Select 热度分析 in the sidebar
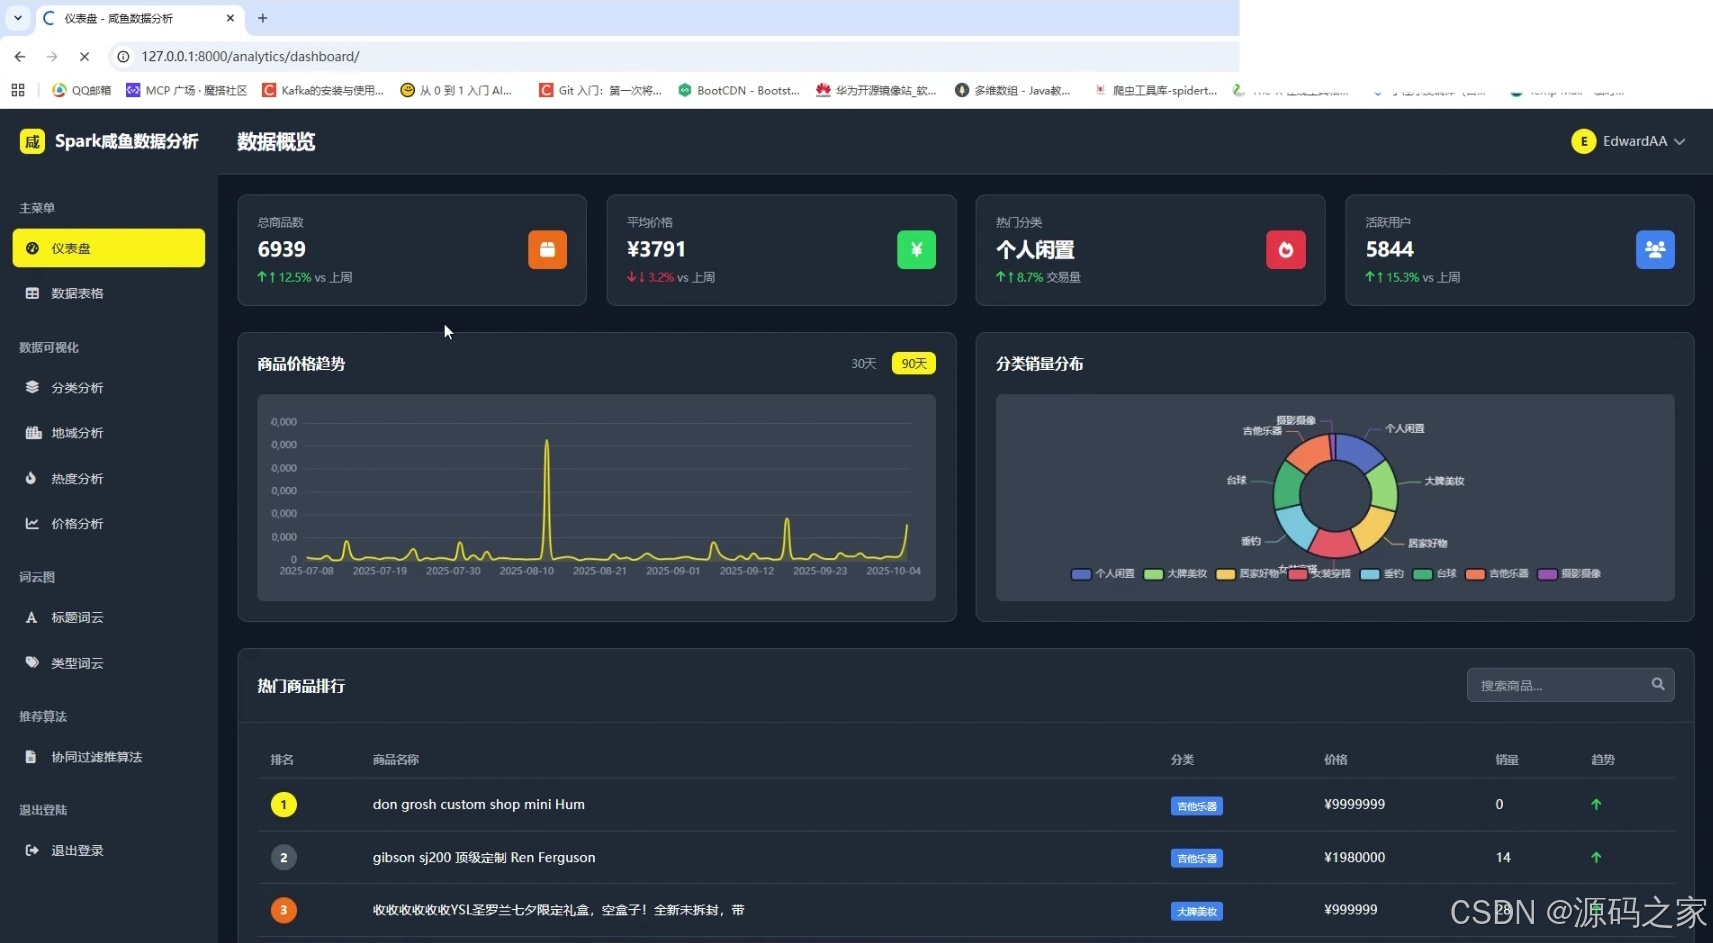The image size is (1713, 943). point(108,478)
